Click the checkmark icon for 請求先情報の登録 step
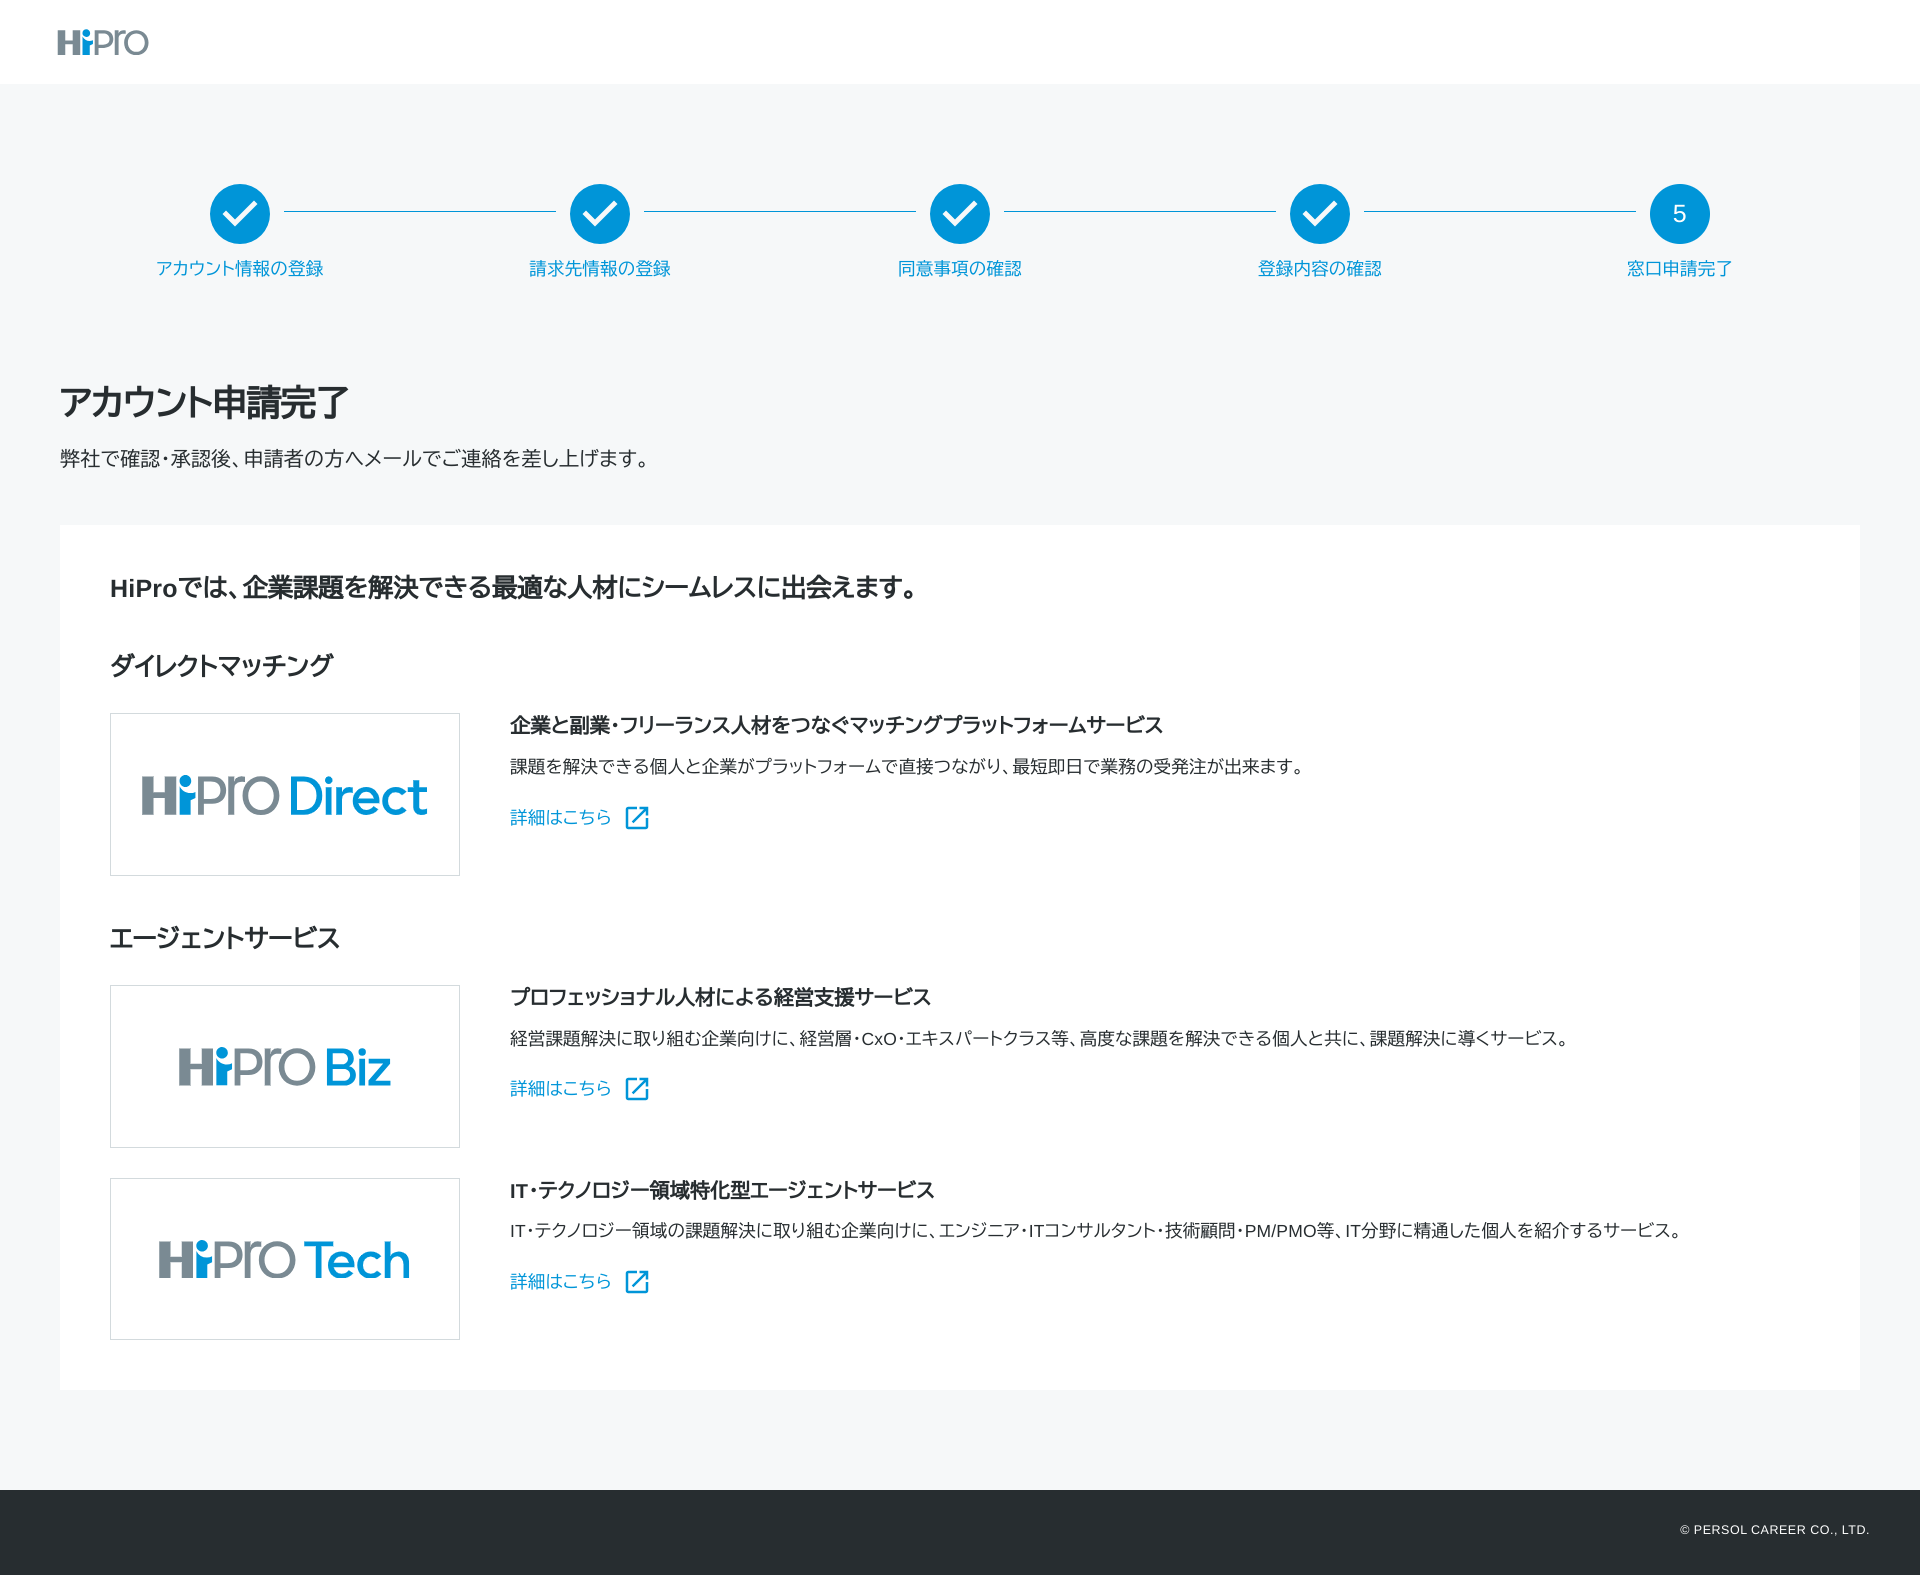The width and height of the screenshot is (1920, 1575). [x=599, y=213]
